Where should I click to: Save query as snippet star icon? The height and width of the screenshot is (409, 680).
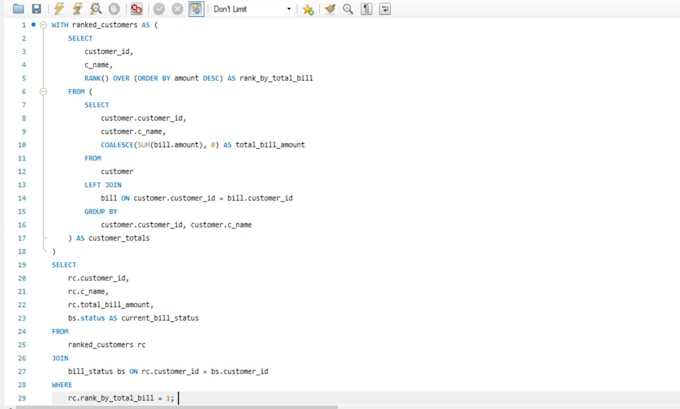point(308,9)
